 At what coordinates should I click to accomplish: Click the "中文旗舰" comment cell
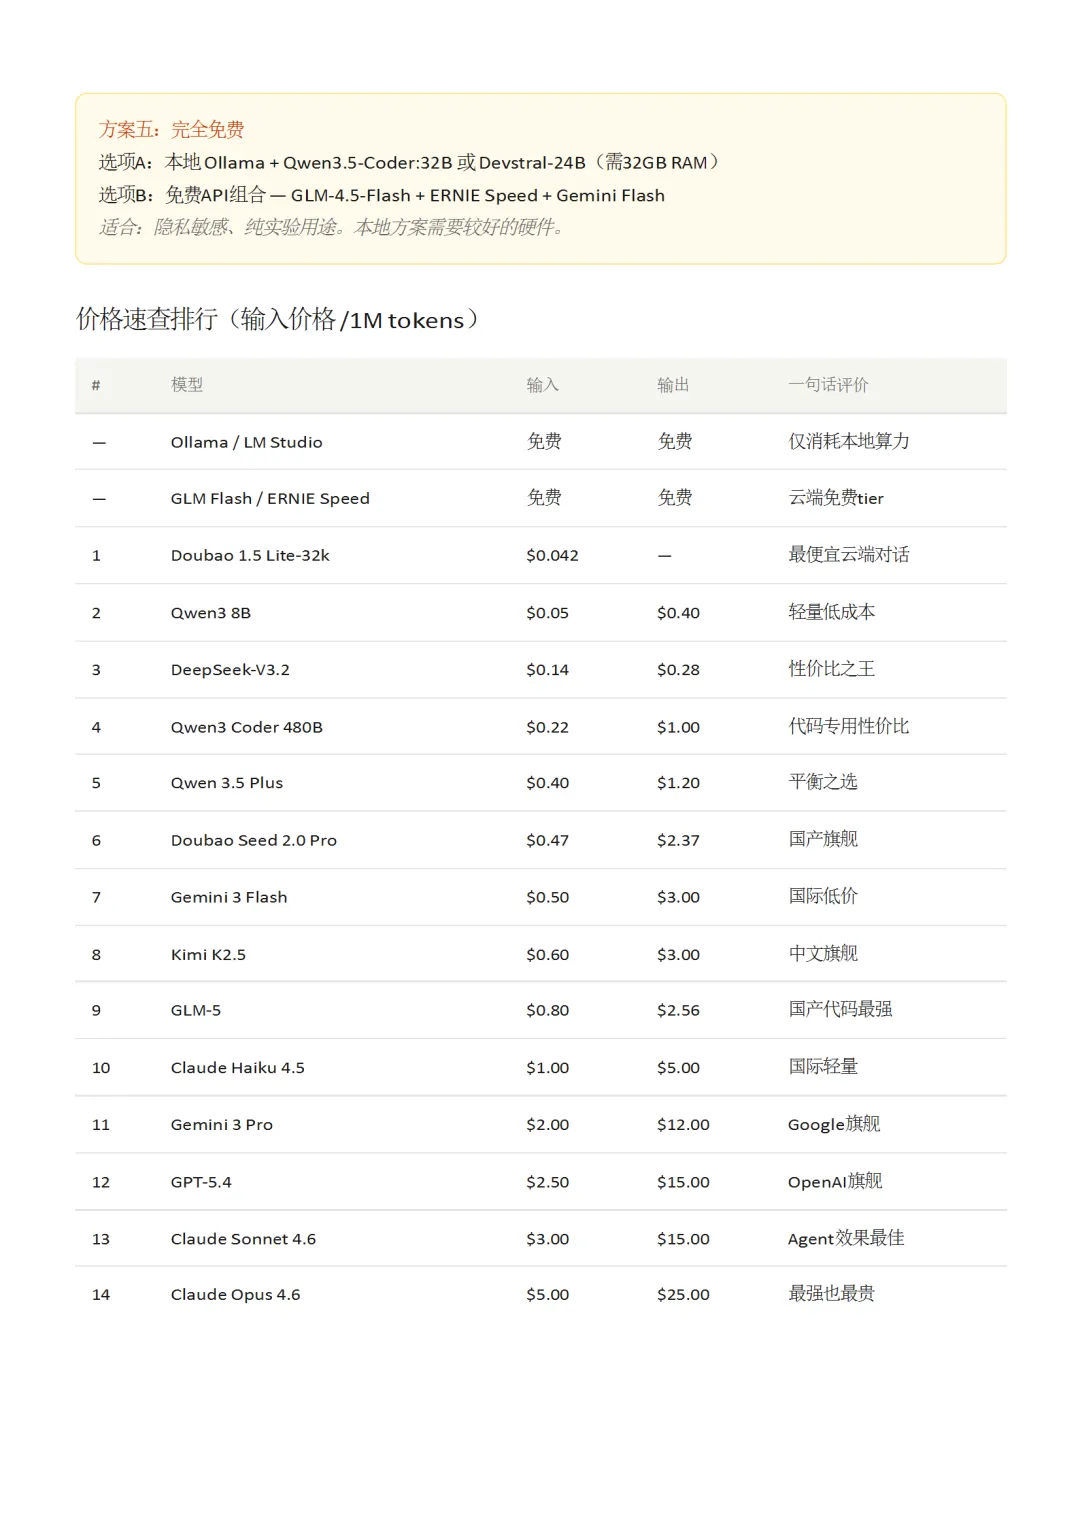pos(822,954)
